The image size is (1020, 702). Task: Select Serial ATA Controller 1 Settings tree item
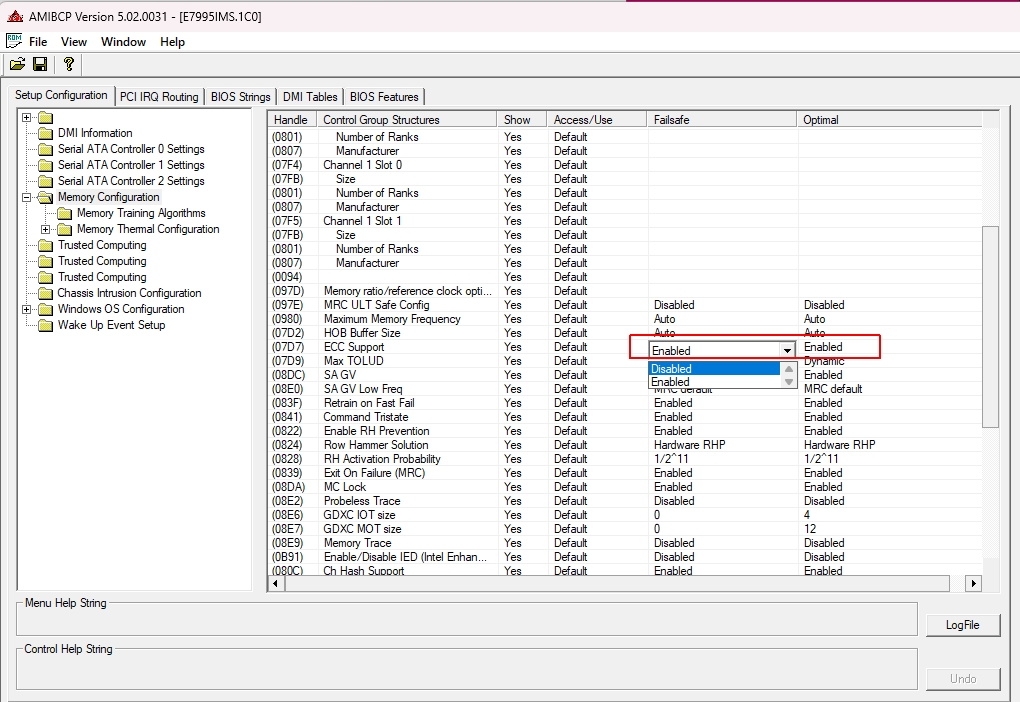[131, 165]
